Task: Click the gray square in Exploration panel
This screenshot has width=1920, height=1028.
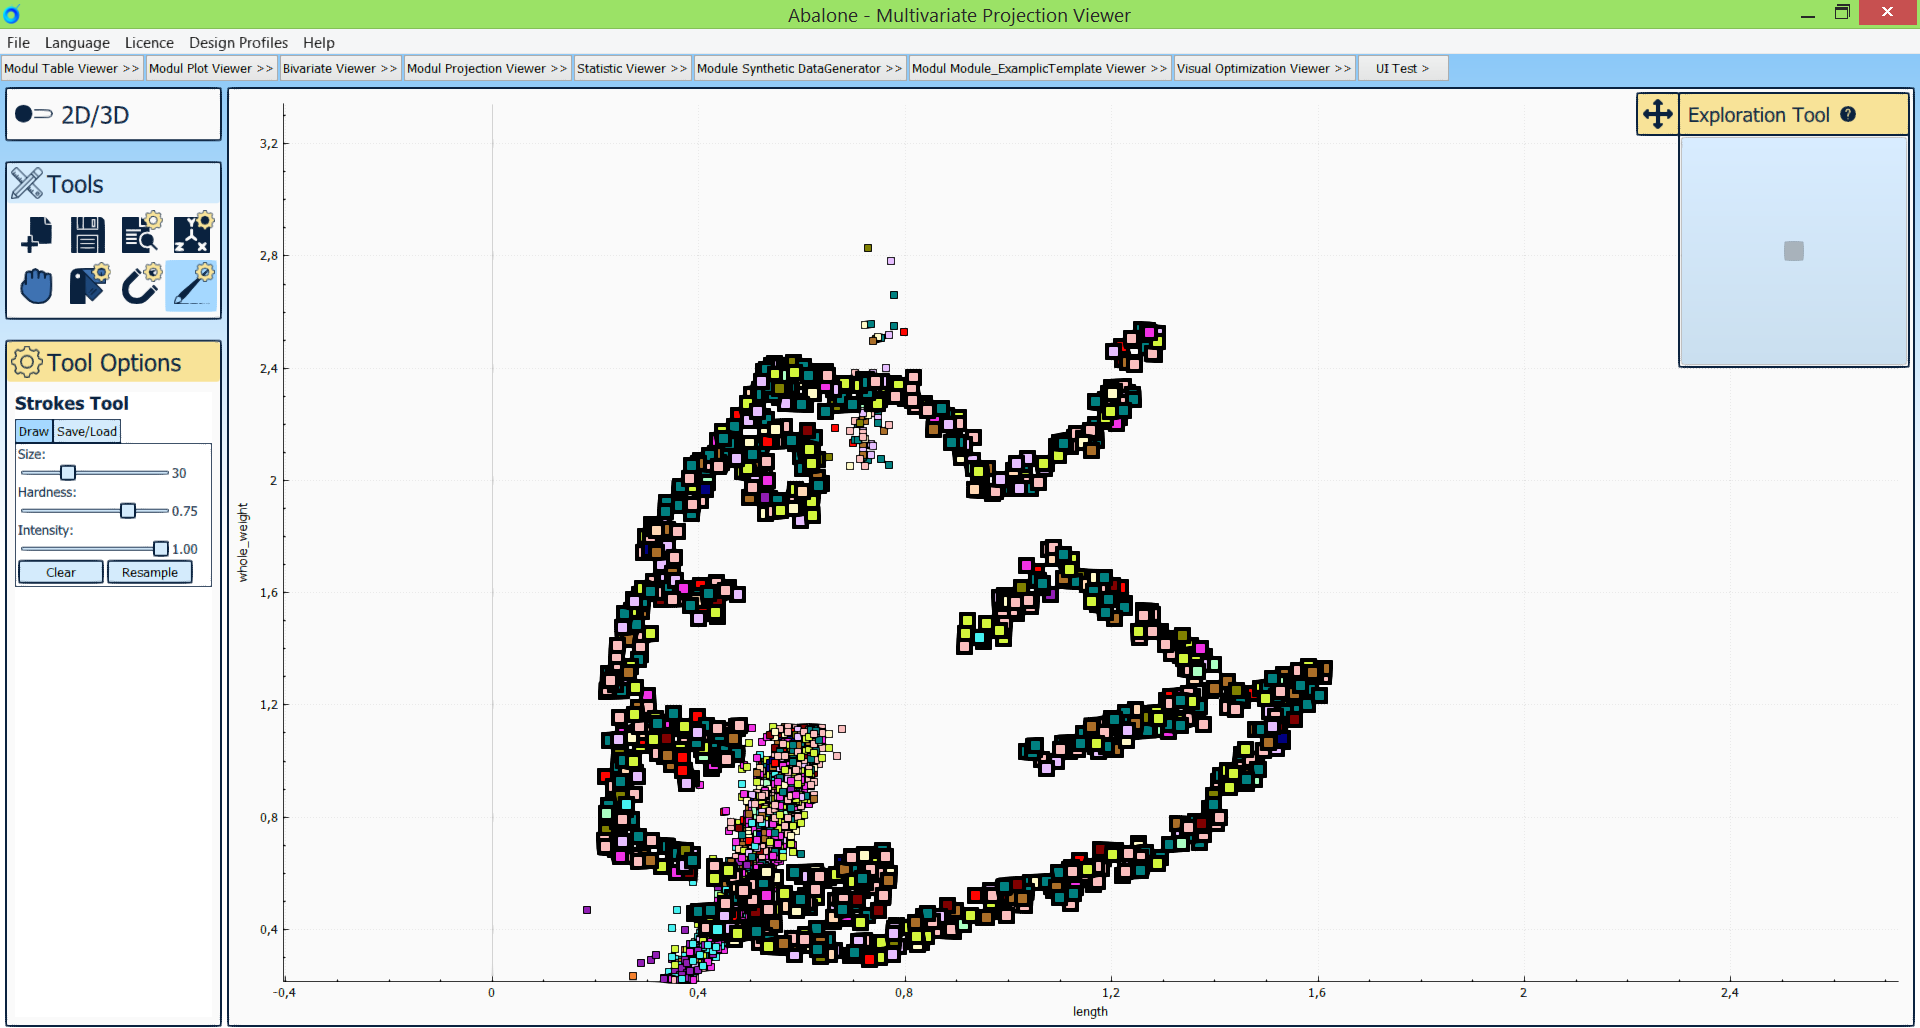Action: 1793,251
